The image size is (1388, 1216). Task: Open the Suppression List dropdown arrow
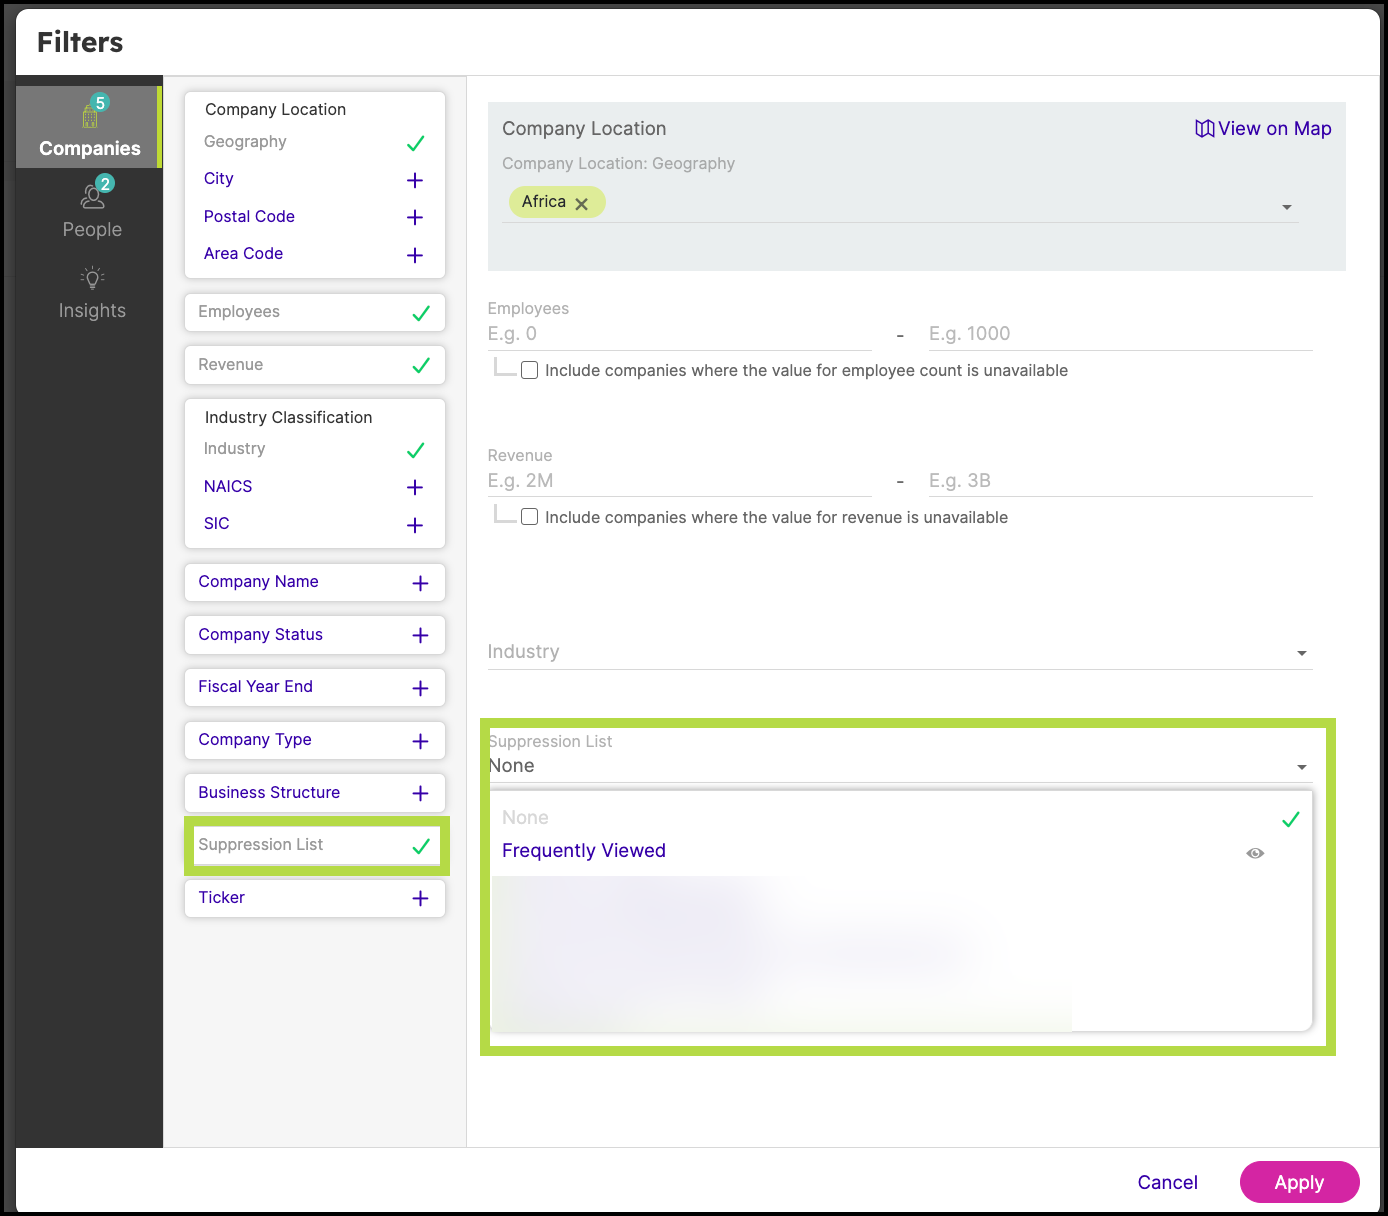[x=1302, y=767]
